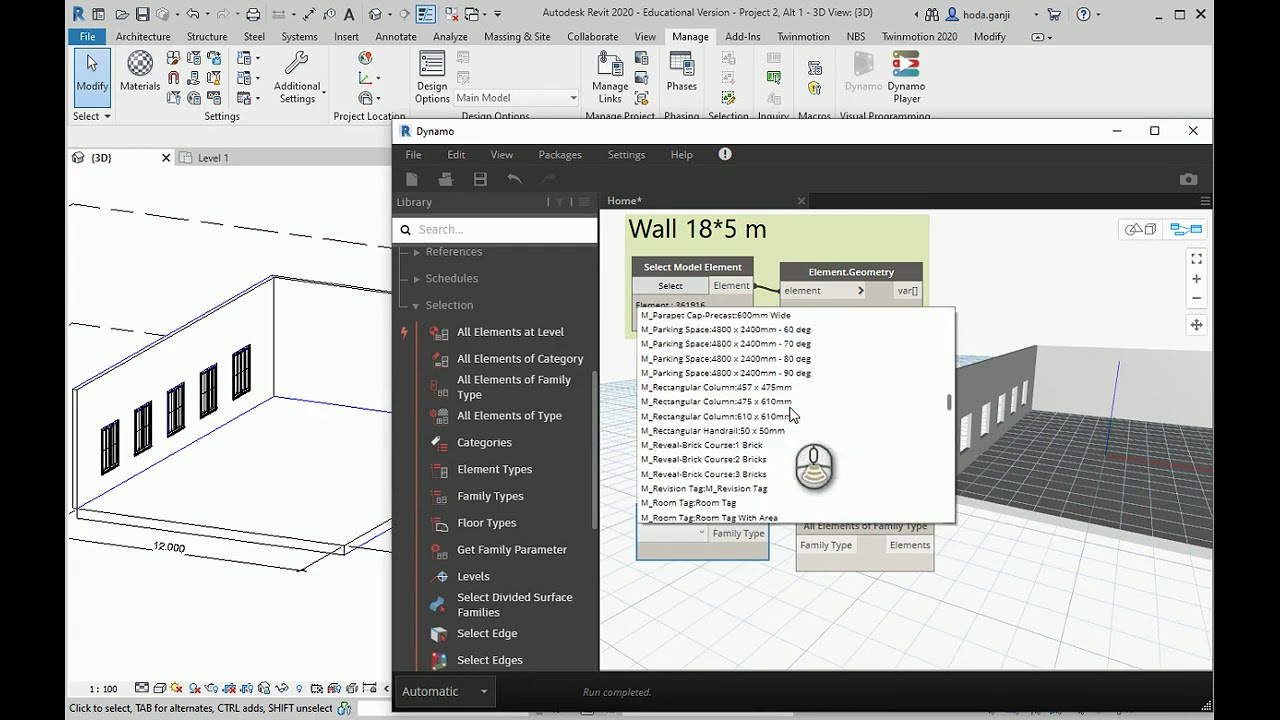Click the Macro Security shield icon in Revit
The image size is (1280, 720).
click(x=815, y=88)
